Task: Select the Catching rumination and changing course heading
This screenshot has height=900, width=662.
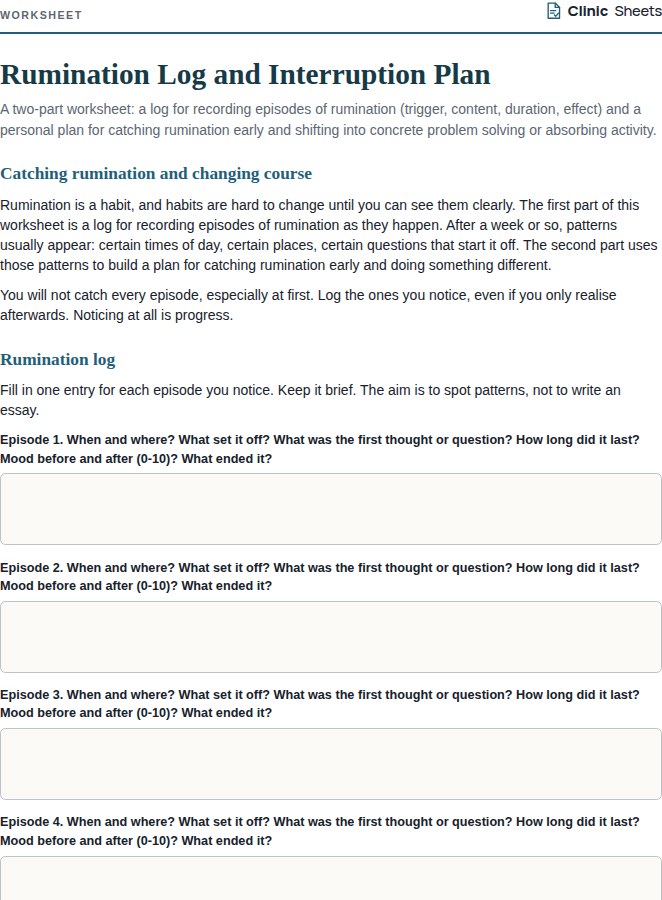Action: click(156, 173)
